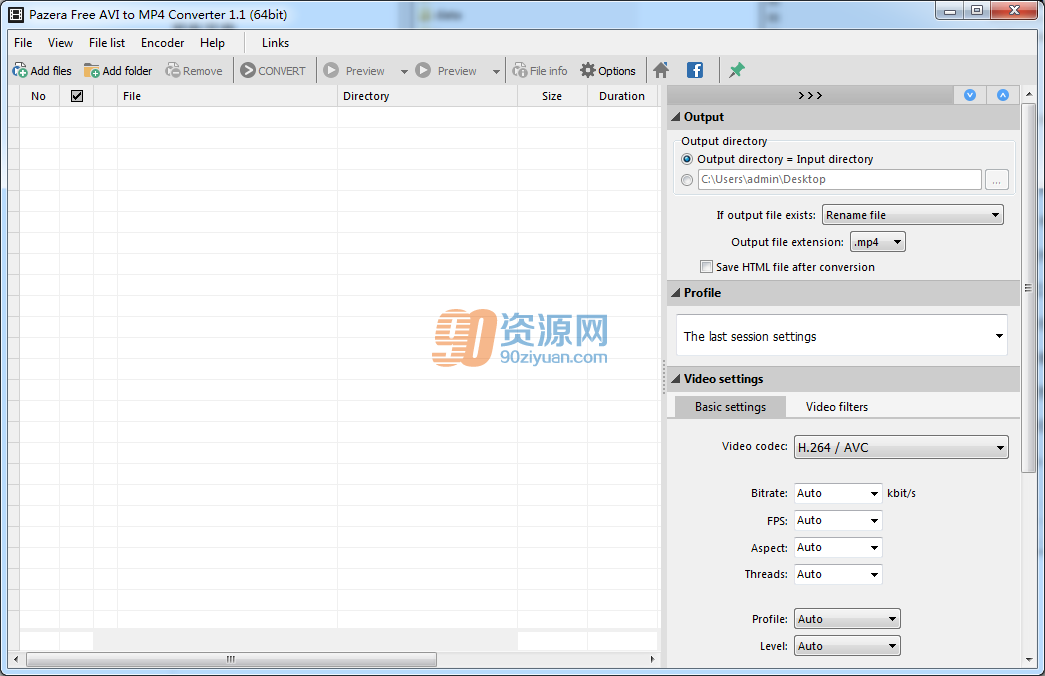Click the output directory path field

pyautogui.click(x=839, y=179)
